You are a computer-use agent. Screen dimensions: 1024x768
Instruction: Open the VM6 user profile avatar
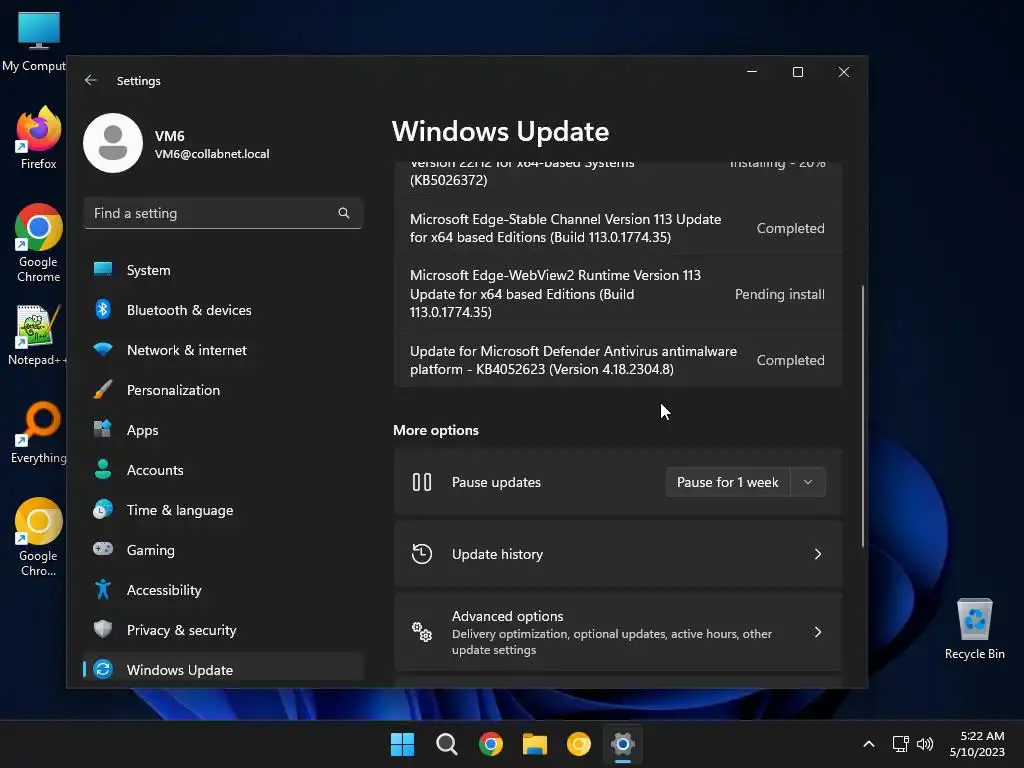(113, 143)
